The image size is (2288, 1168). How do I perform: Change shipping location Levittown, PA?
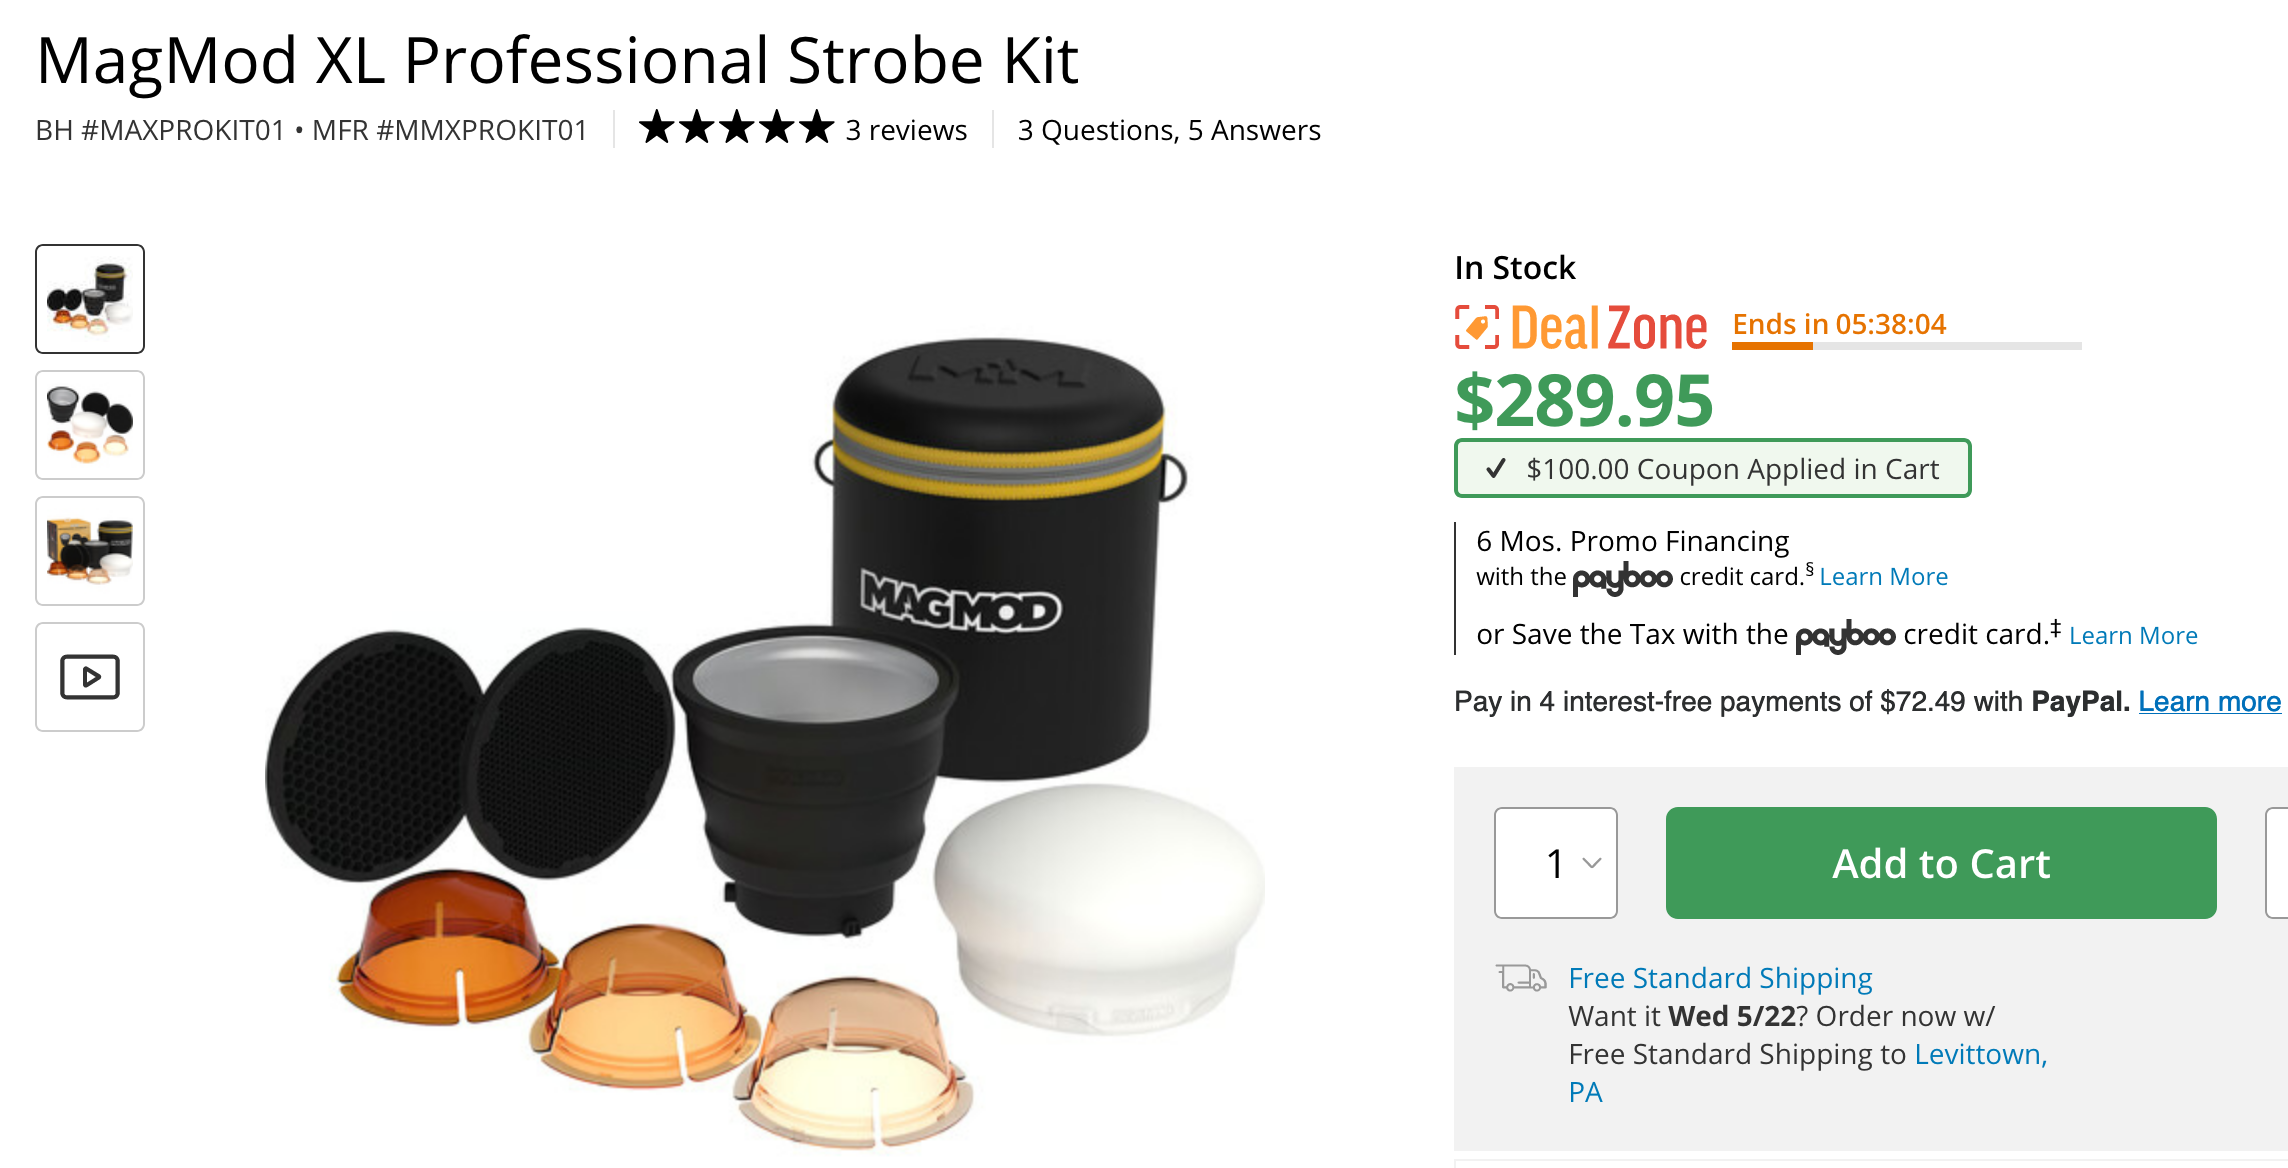[1808, 1073]
